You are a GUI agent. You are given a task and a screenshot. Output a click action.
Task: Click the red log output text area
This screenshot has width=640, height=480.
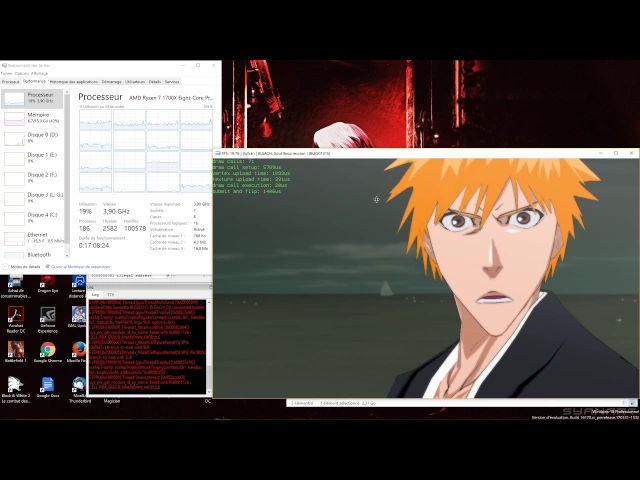[x=147, y=347]
